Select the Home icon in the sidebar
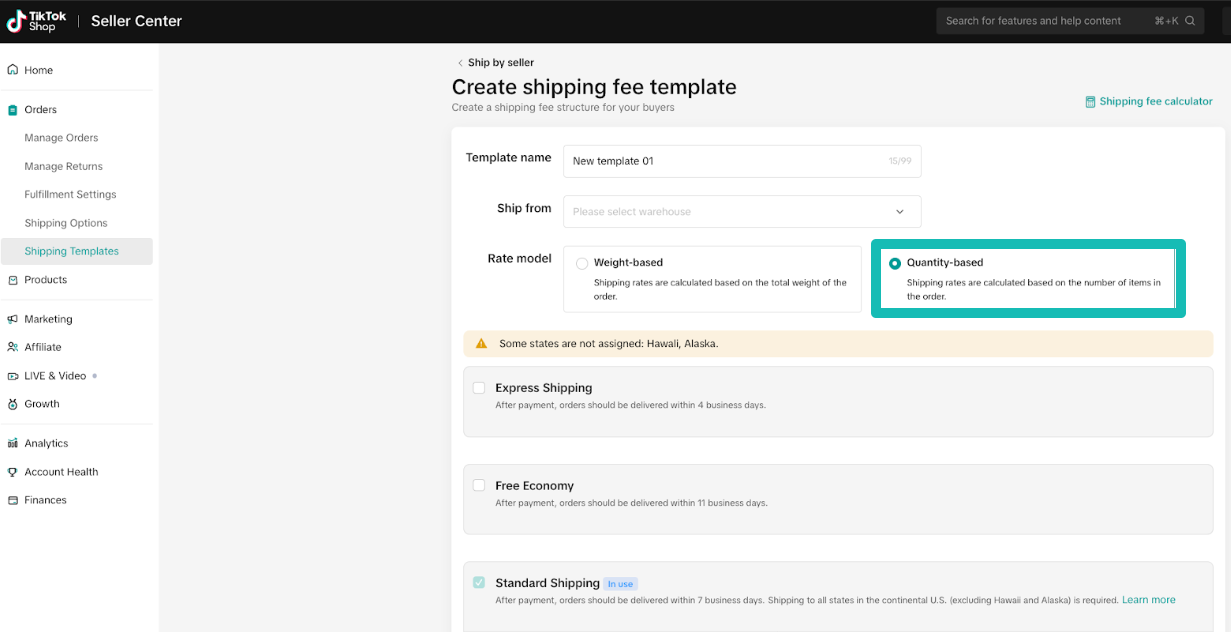This screenshot has width=1231, height=632. (x=14, y=70)
